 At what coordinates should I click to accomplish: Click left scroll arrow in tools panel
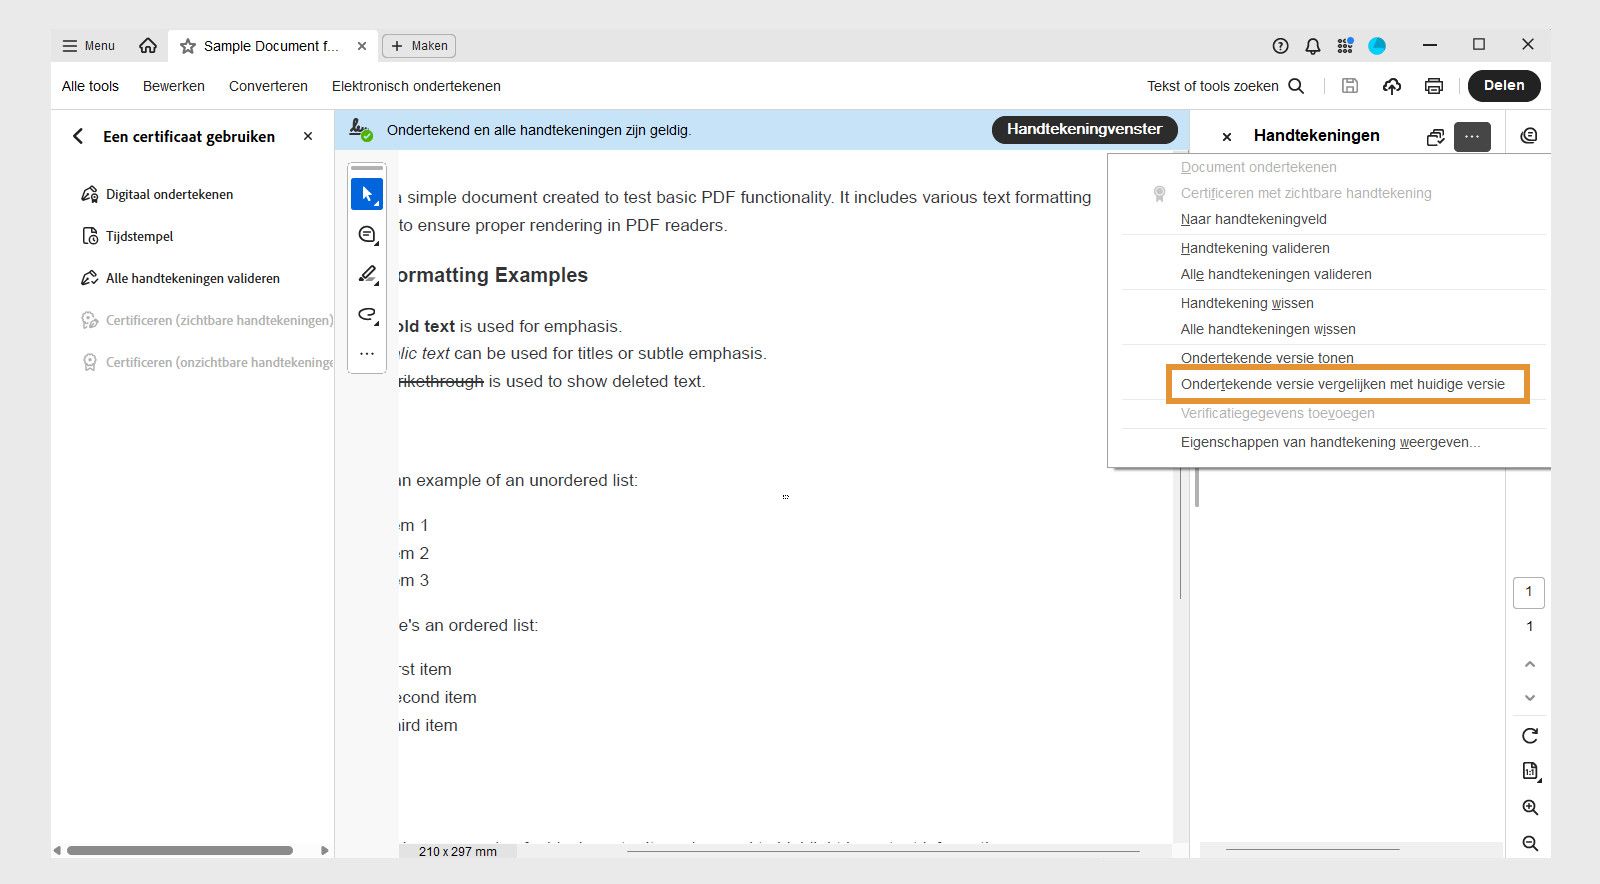point(57,851)
